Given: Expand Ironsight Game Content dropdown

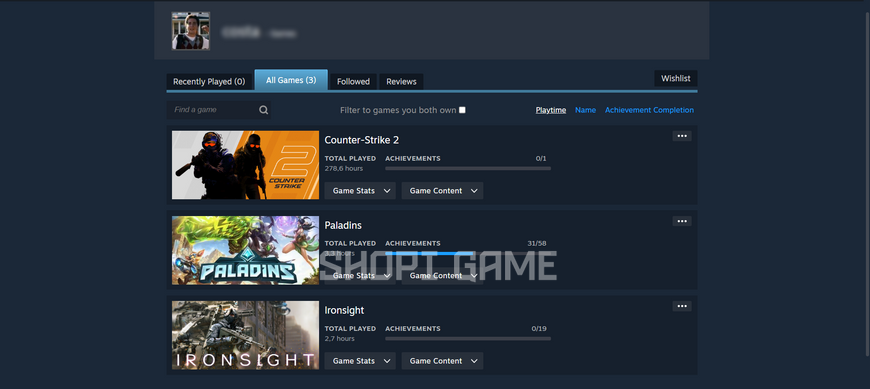Looking at the screenshot, I should click(442, 361).
